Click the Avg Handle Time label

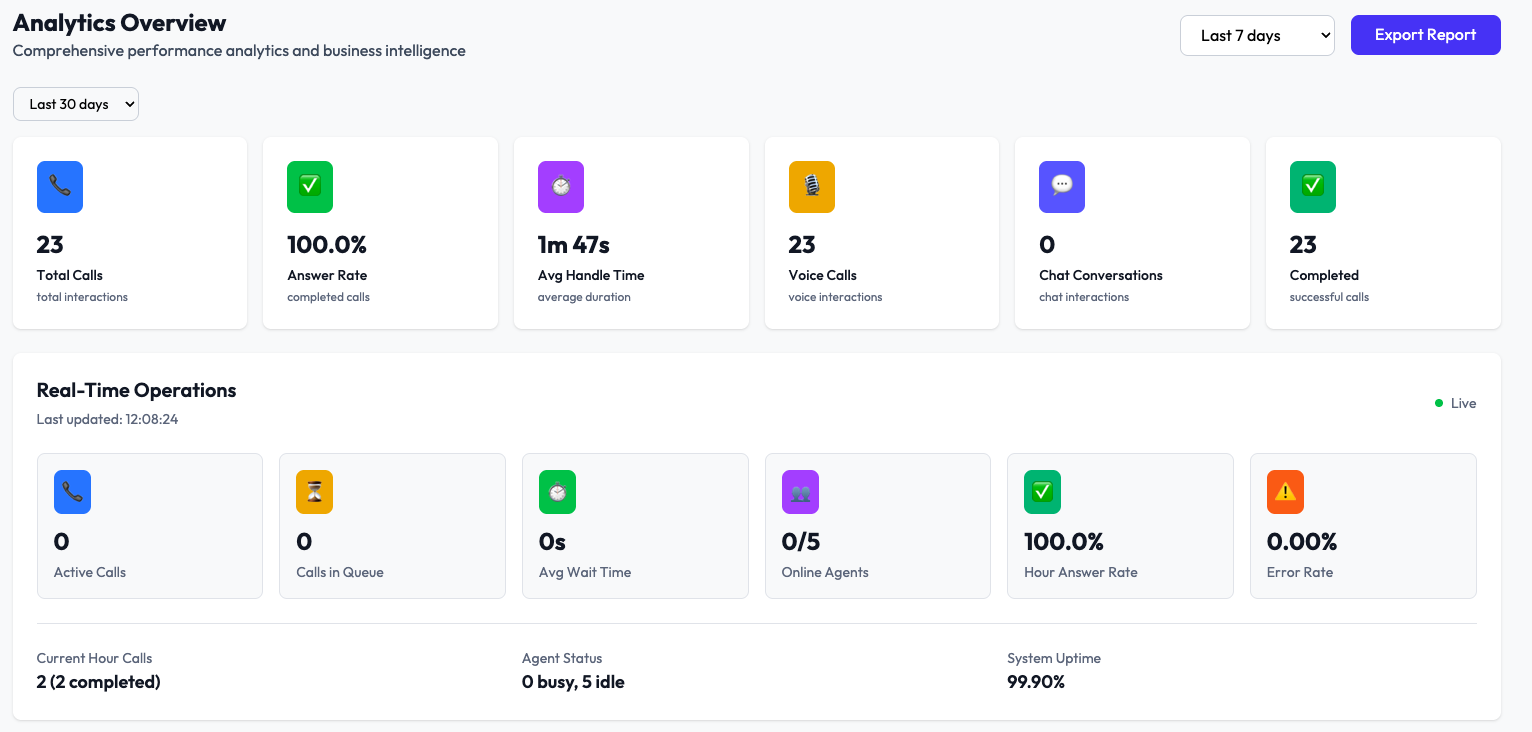click(x=591, y=275)
